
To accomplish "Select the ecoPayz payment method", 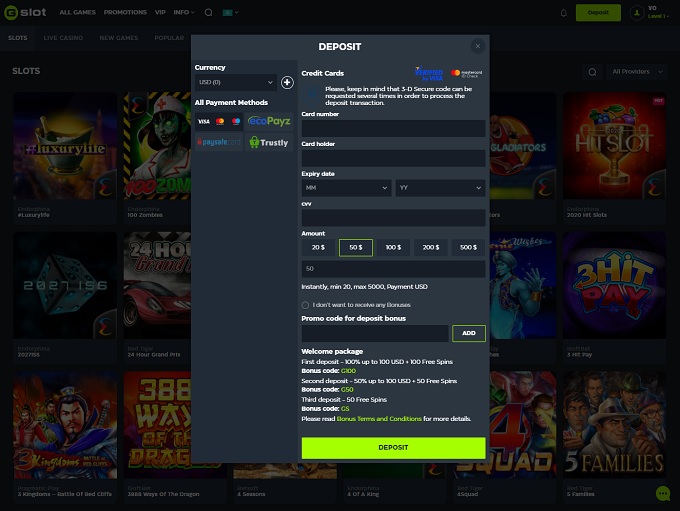I will [x=268, y=121].
